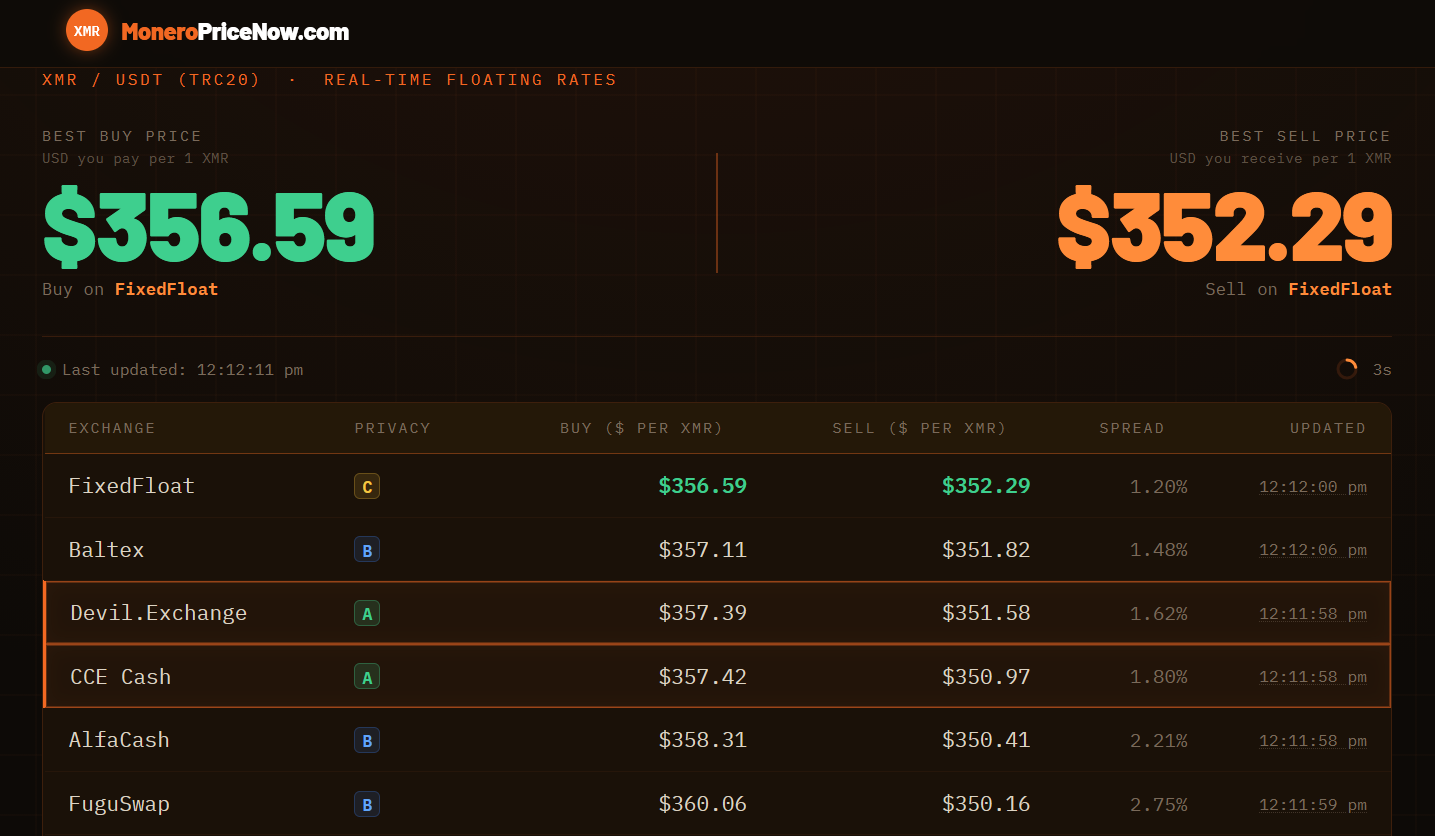This screenshot has width=1435, height=836.
Task: Click the 1.48% spread value
Action: tap(1159, 550)
